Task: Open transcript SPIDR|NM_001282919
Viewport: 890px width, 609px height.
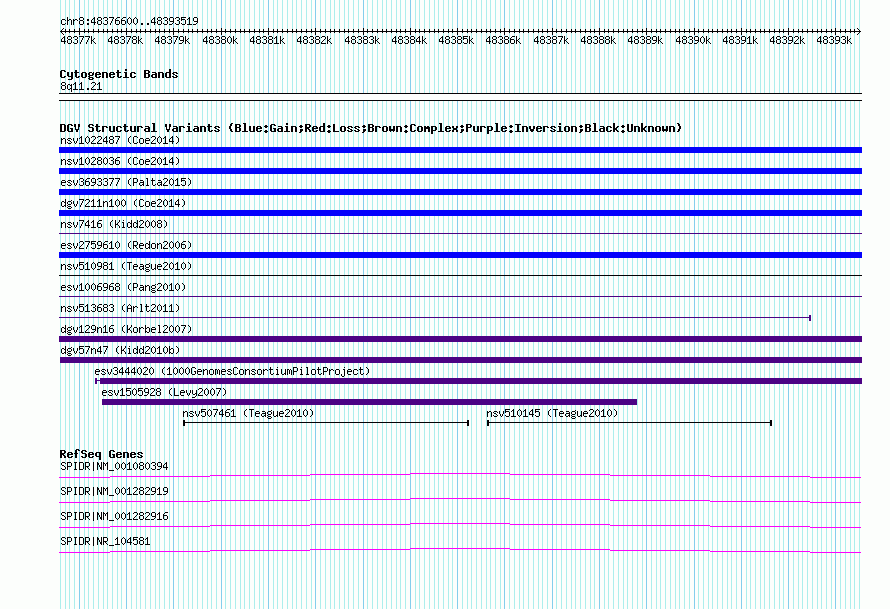Action: (114, 492)
